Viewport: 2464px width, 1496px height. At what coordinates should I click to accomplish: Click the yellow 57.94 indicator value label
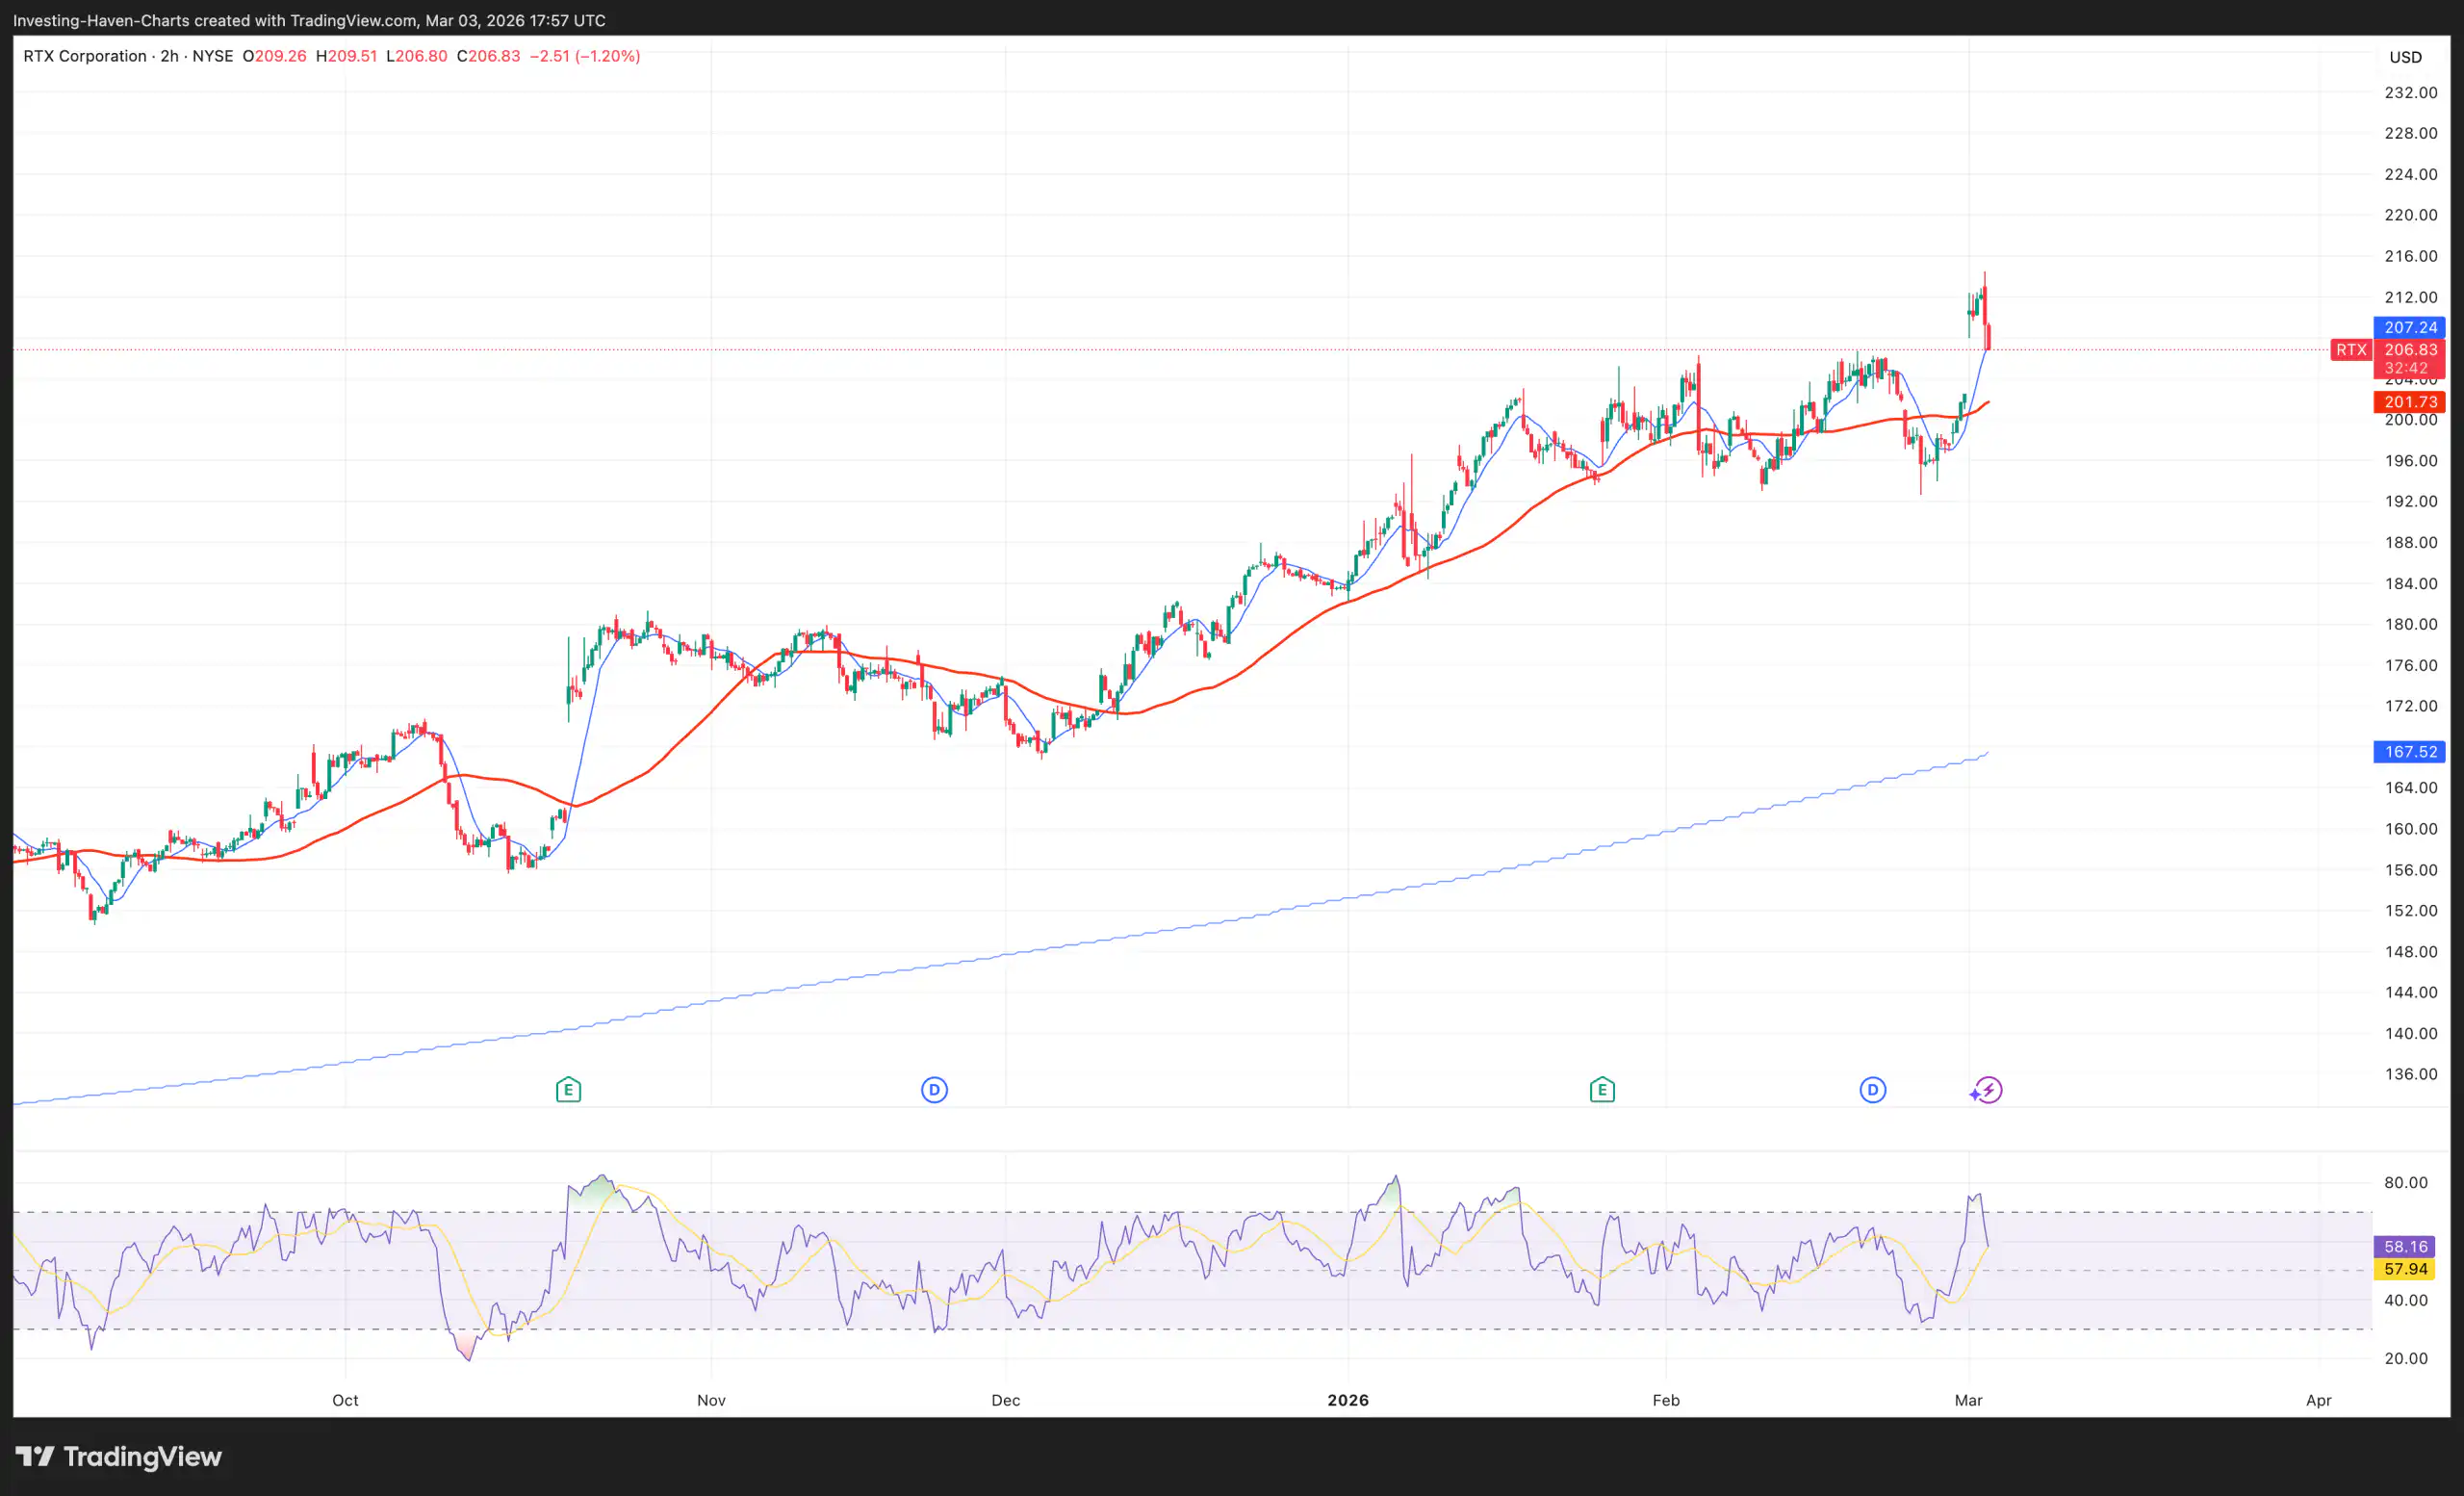coord(2406,1269)
